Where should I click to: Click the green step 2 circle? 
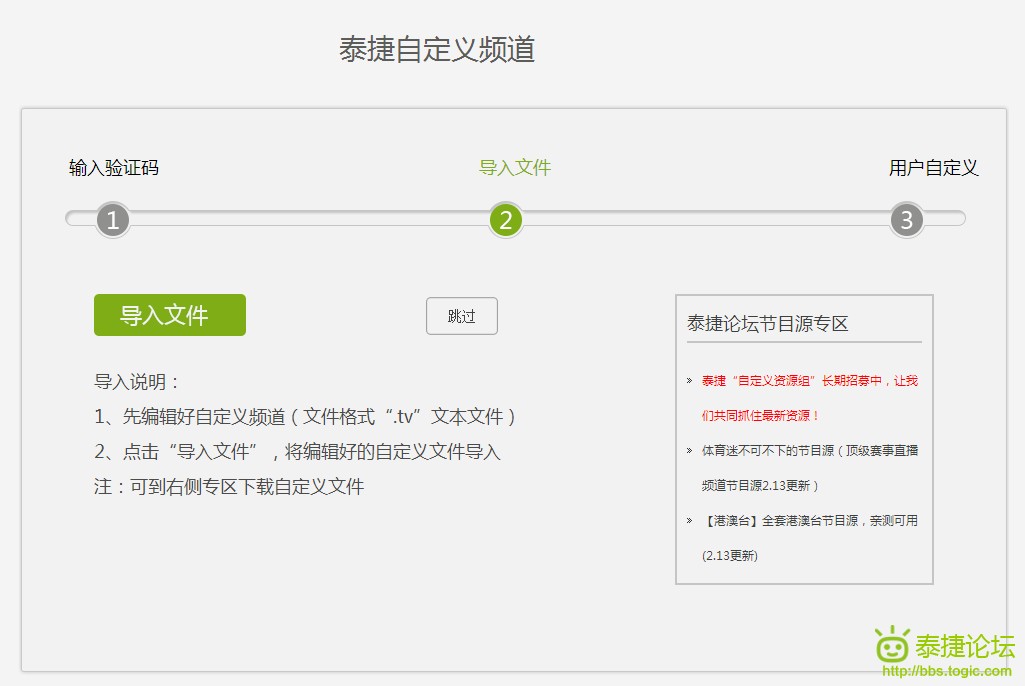(506, 220)
